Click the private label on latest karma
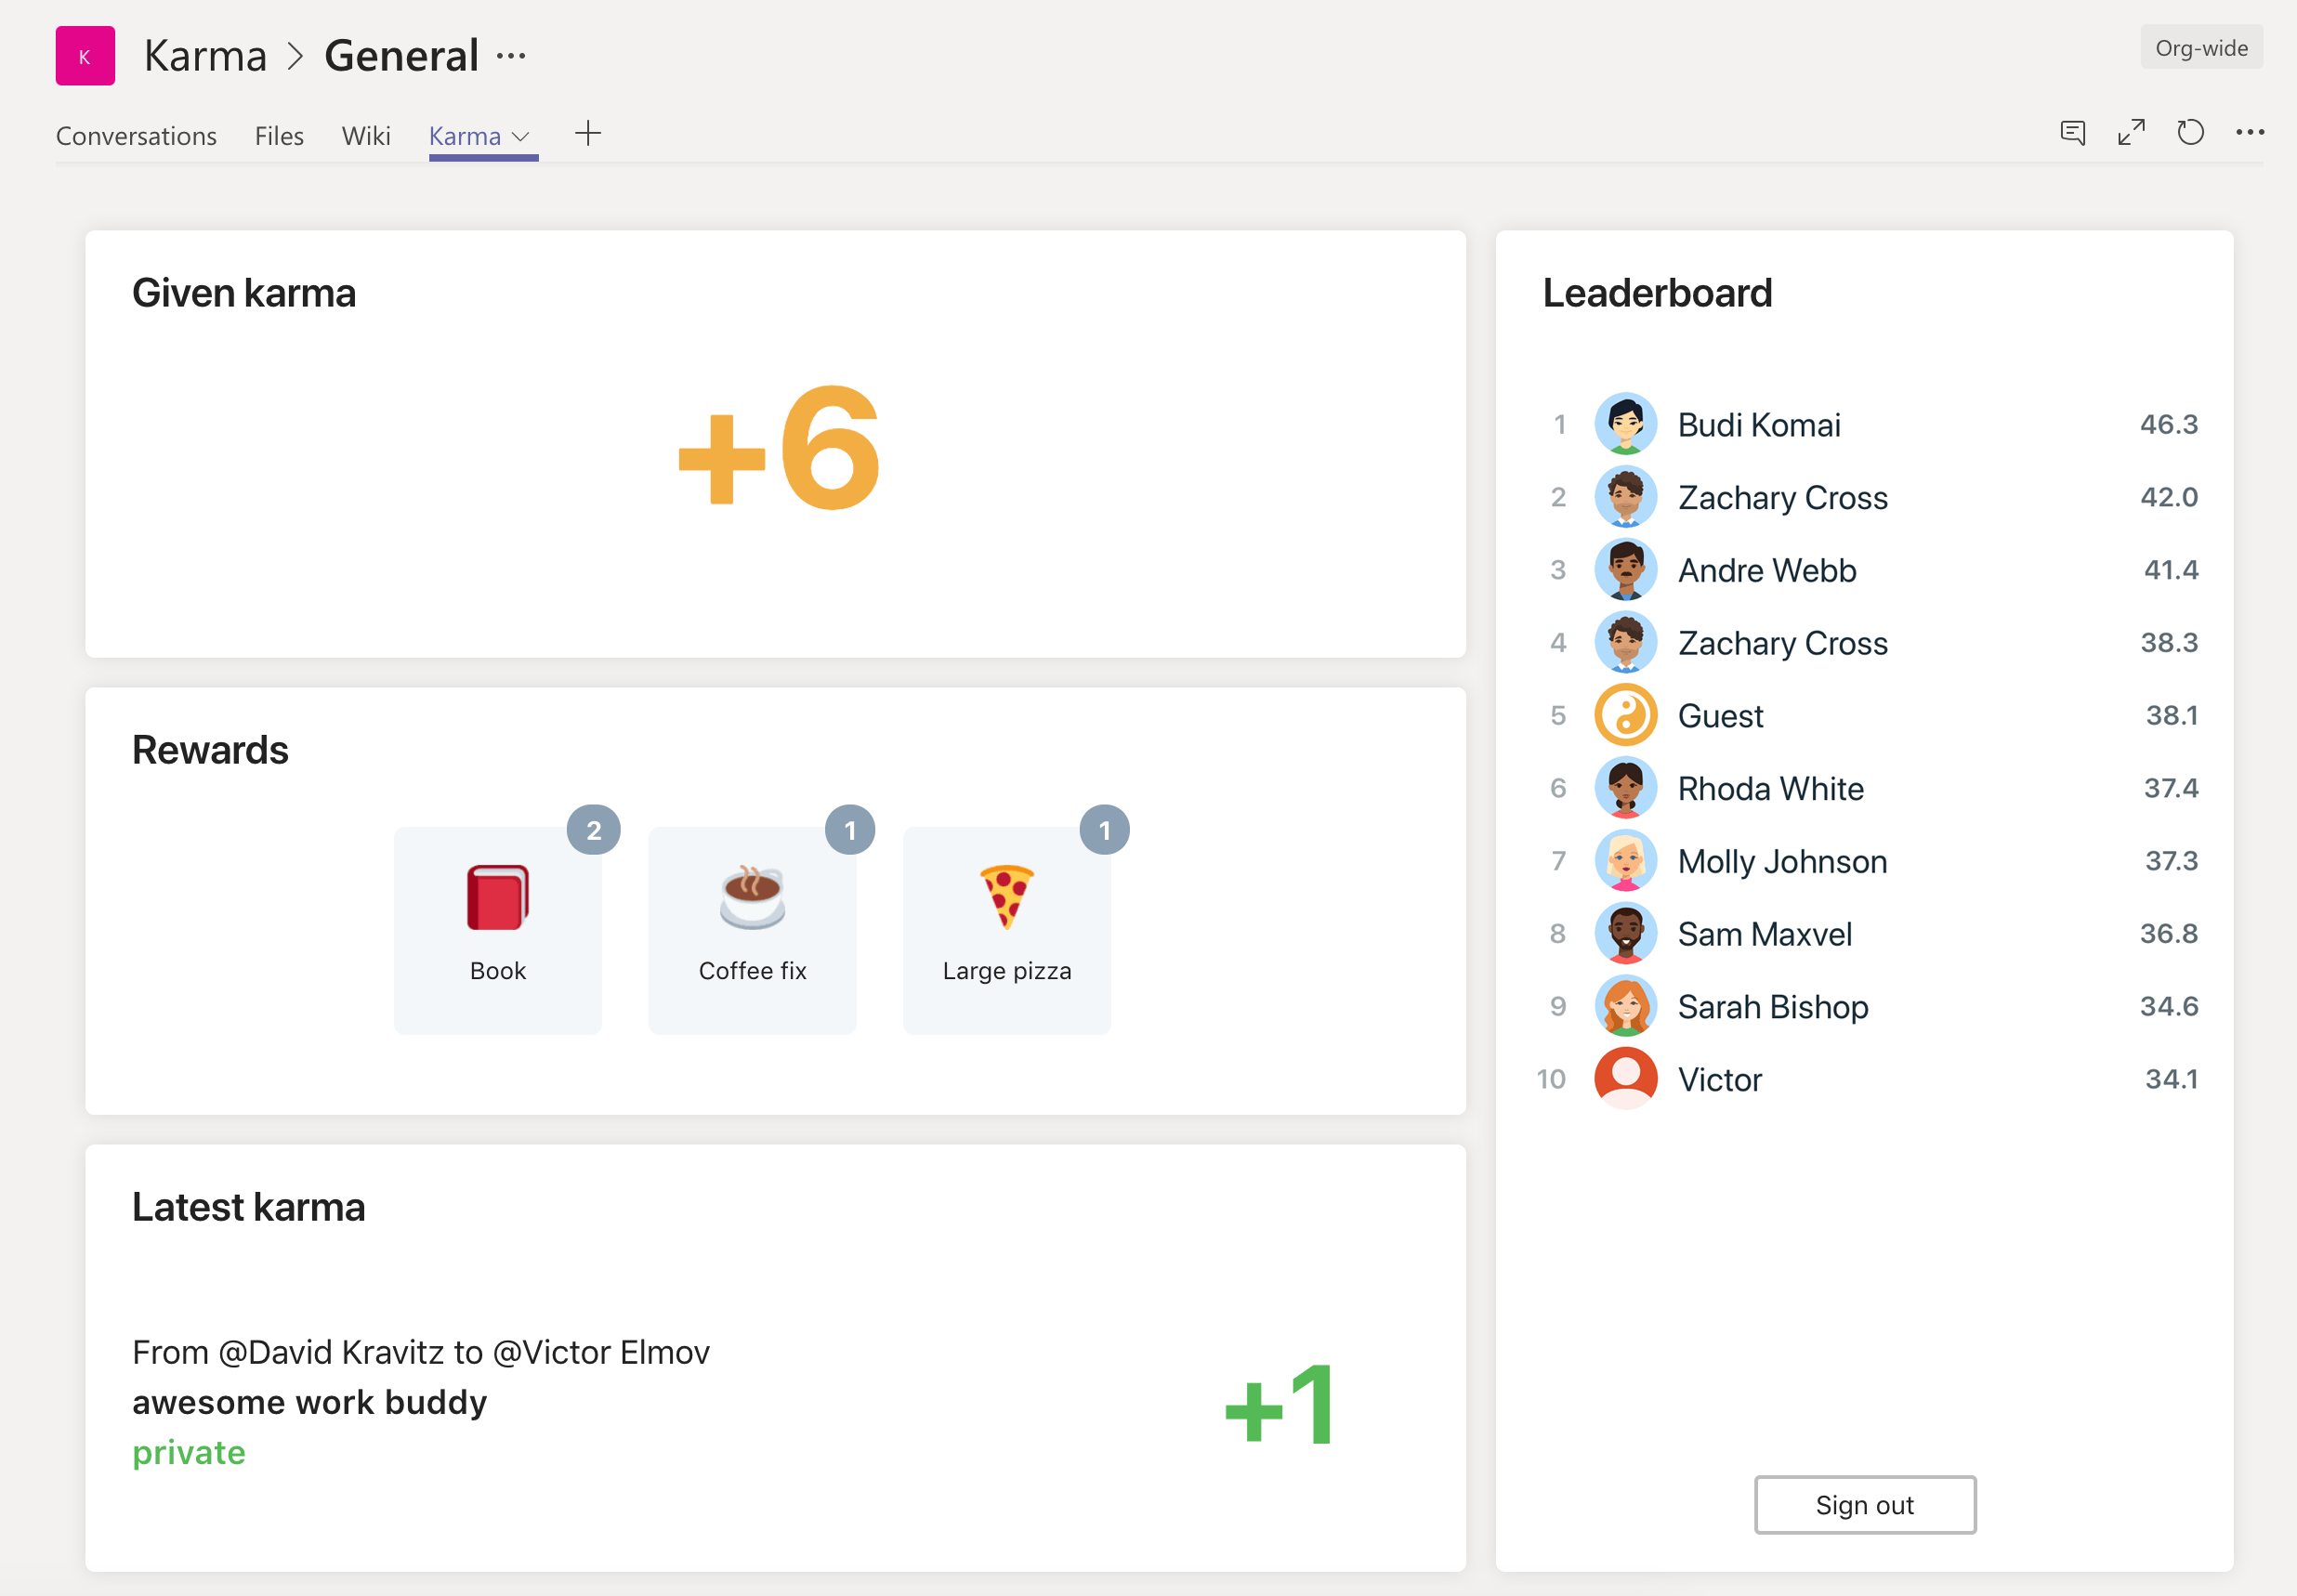 [x=188, y=1452]
